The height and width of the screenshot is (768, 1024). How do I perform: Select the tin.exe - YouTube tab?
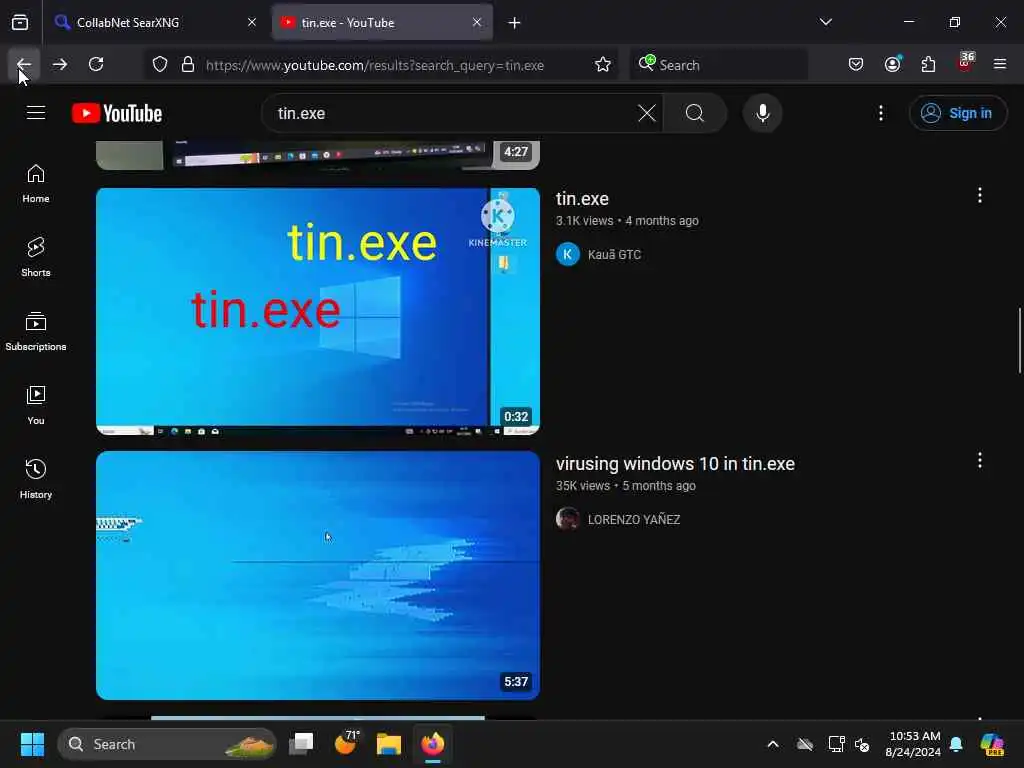pyautogui.click(x=382, y=23)
